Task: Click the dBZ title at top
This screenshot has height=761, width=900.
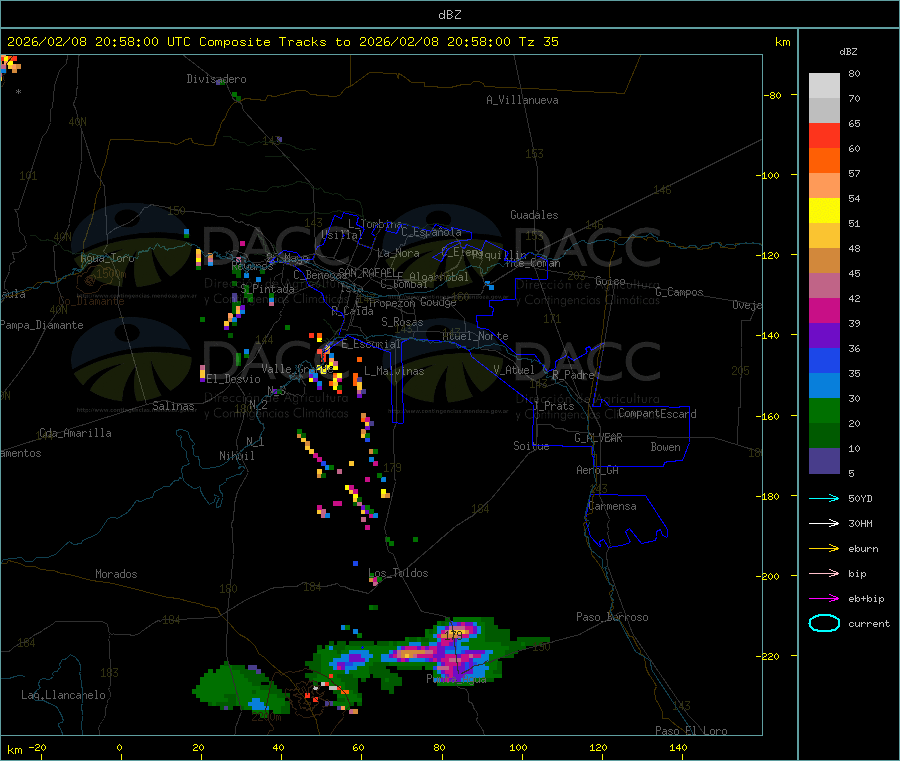Action: 449,15
